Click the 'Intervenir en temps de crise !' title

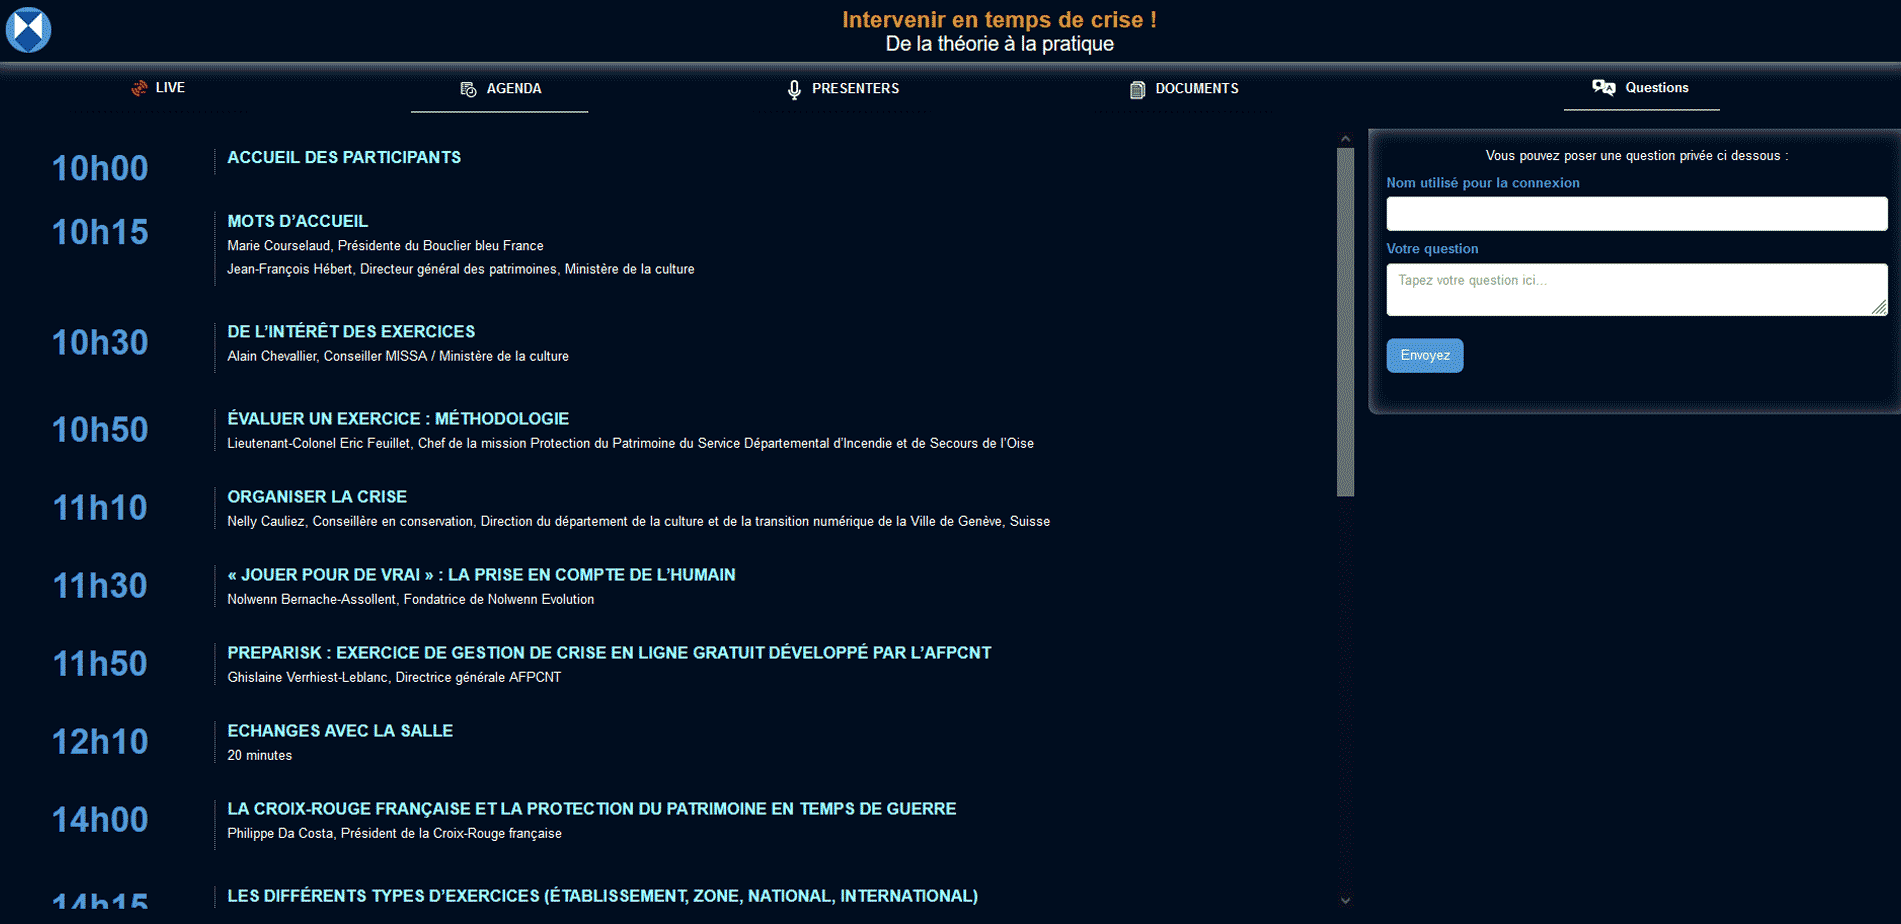click(998, 20)
